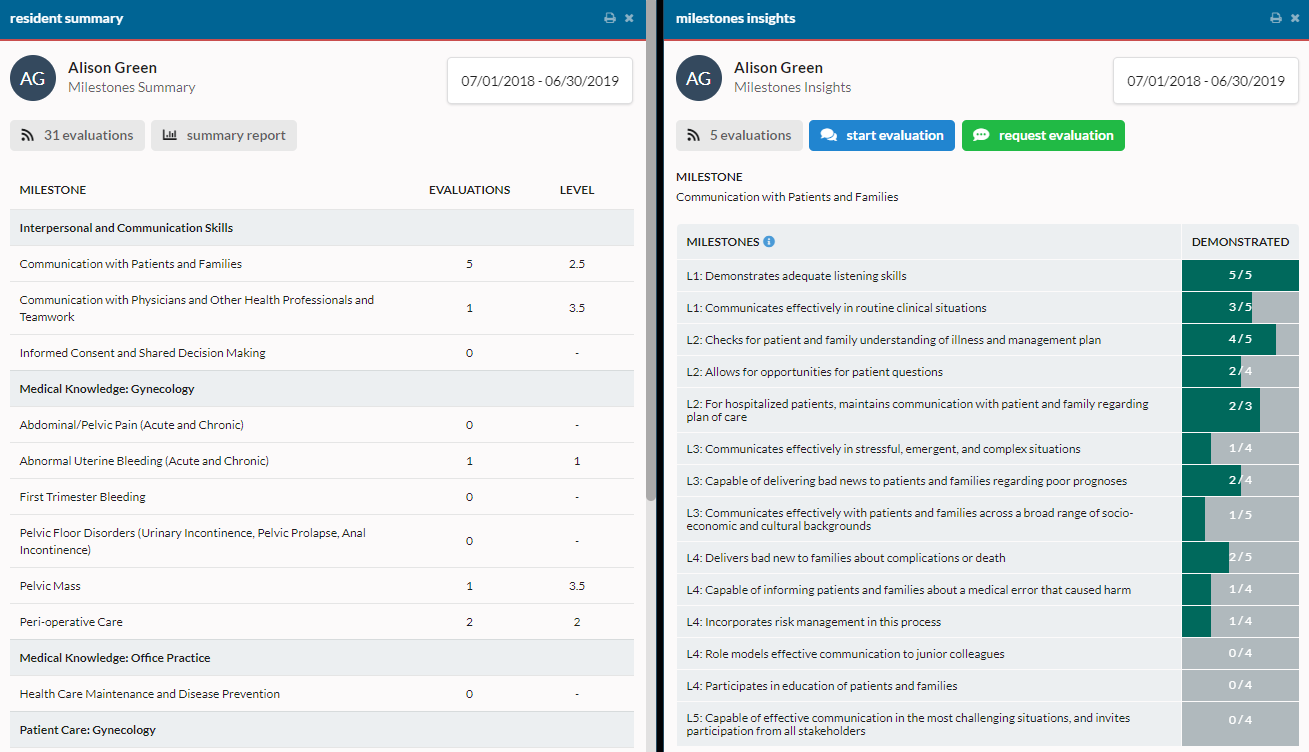The height and width of the screenshot is (752, 1309).
Task: Click the 0/4 bar for role models communication
Action: coord(1240,653)
